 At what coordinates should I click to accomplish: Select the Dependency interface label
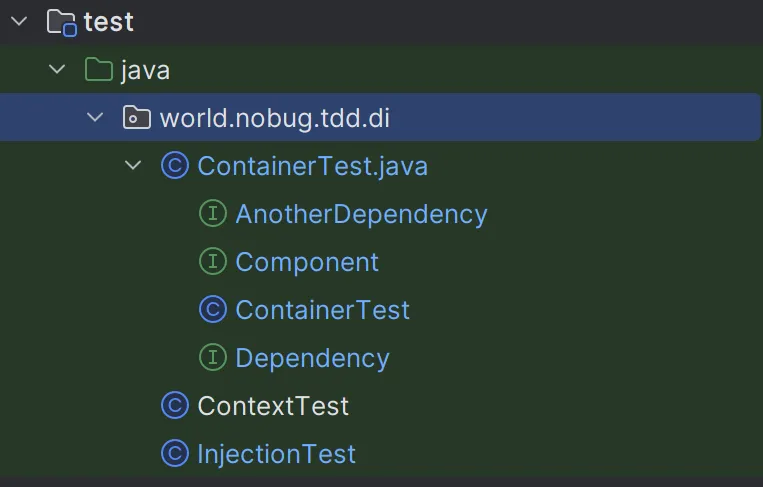tap(312, 358)
